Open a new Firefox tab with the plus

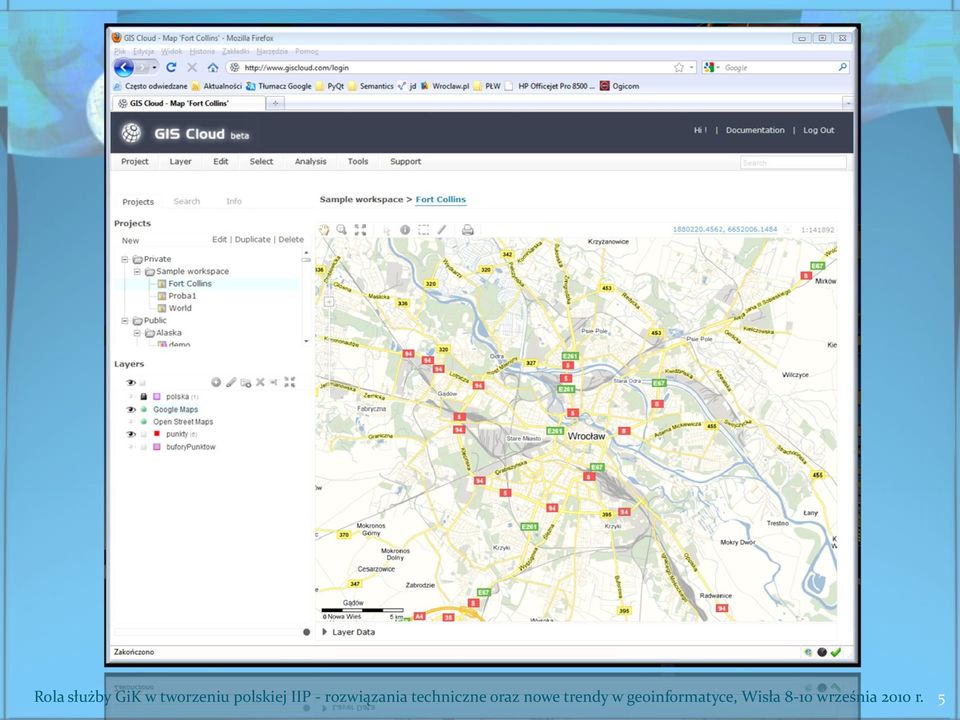coord(275,103)
